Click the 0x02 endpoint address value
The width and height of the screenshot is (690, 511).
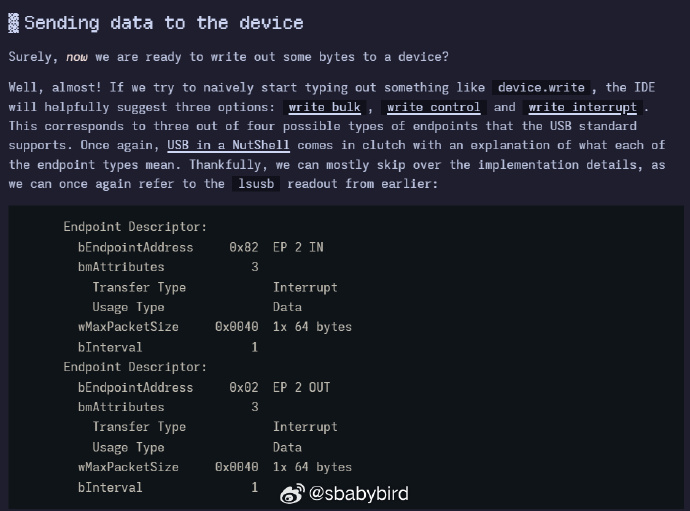pos(244,387)
